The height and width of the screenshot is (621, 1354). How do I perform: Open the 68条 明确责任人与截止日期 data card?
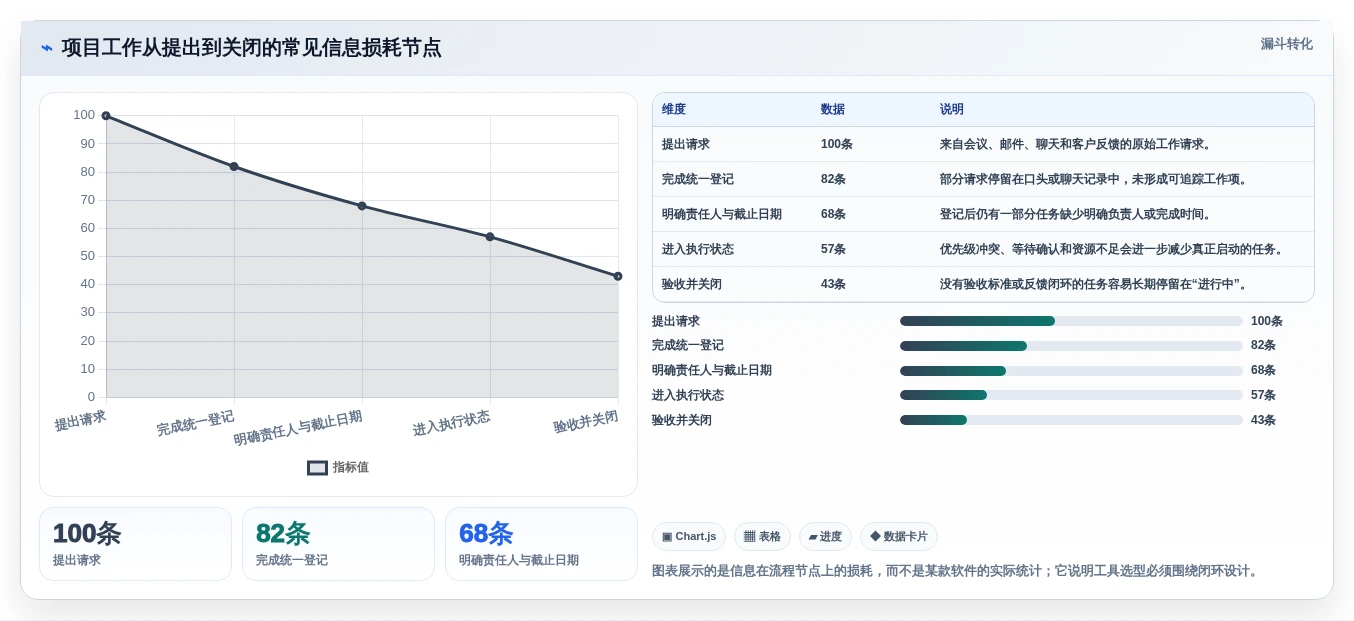pos(541,544)
